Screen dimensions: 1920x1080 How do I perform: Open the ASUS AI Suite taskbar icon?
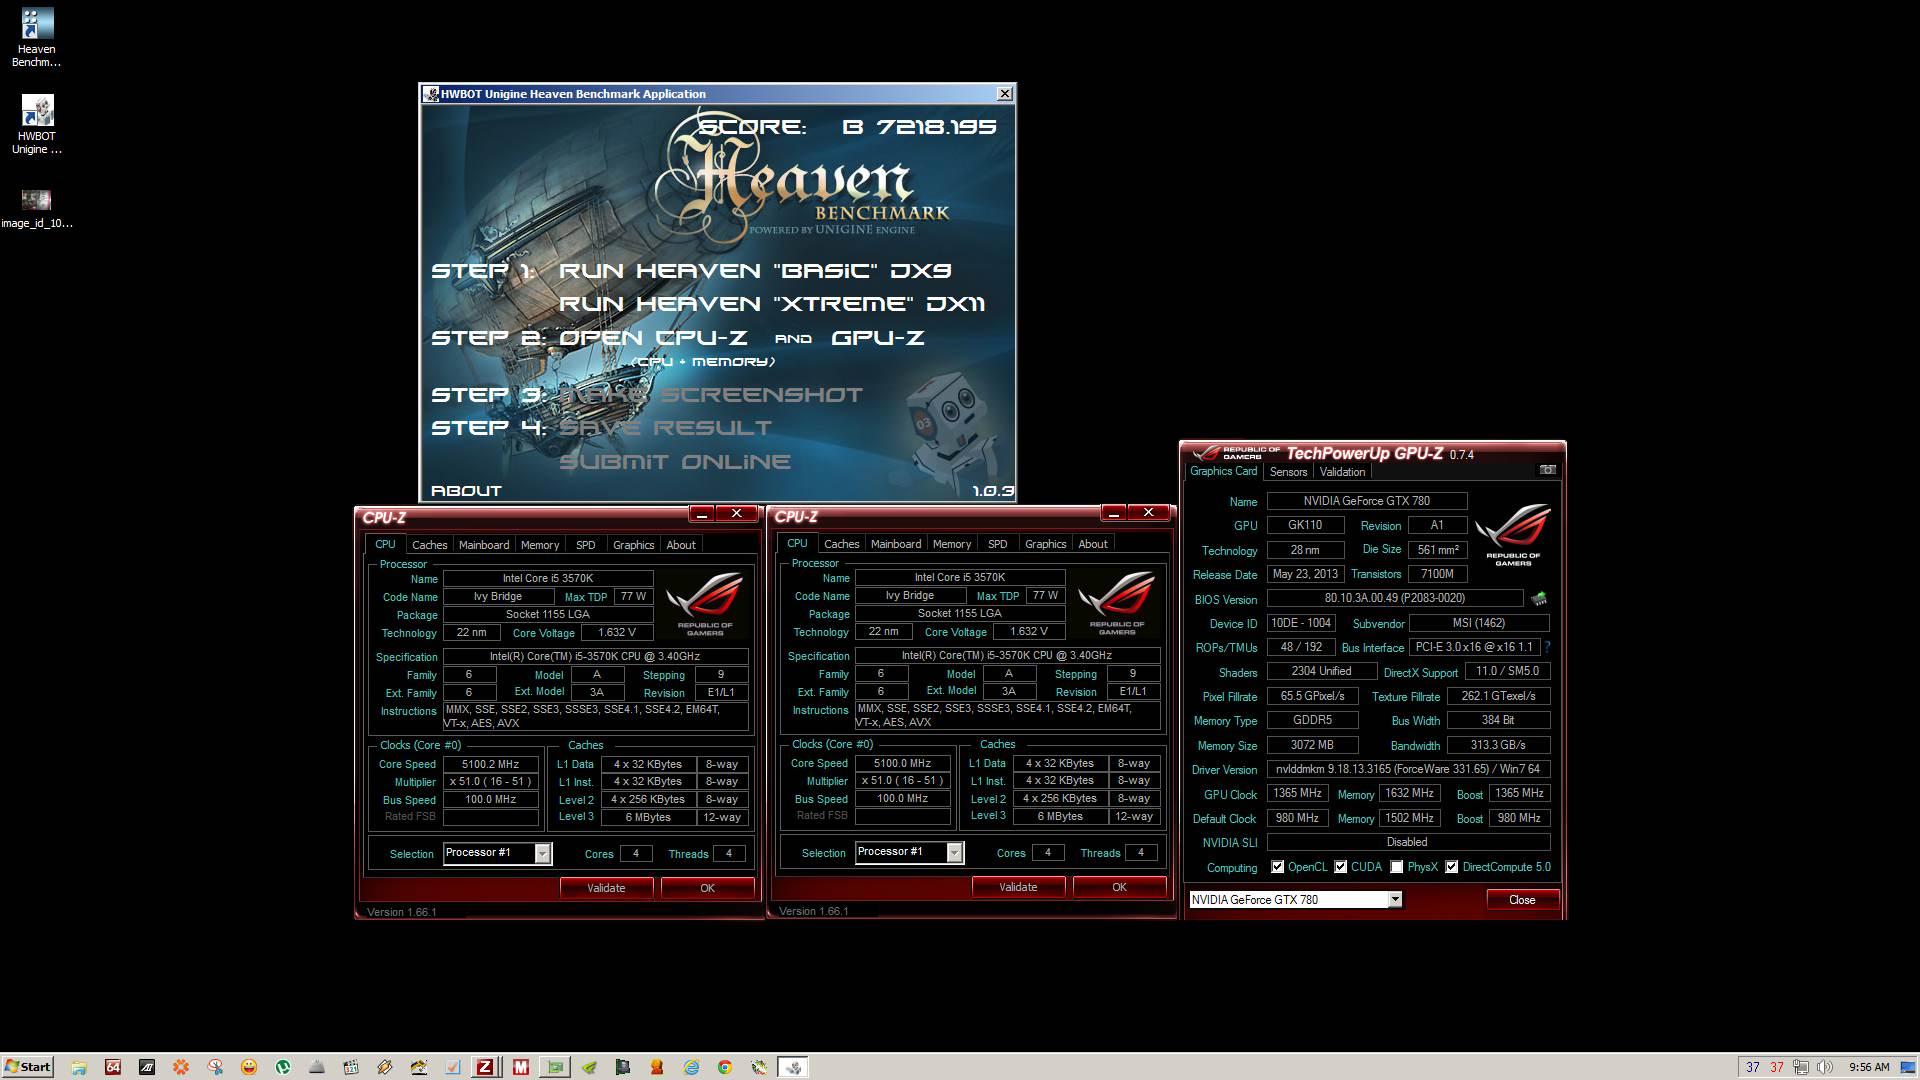(147, 1067)
